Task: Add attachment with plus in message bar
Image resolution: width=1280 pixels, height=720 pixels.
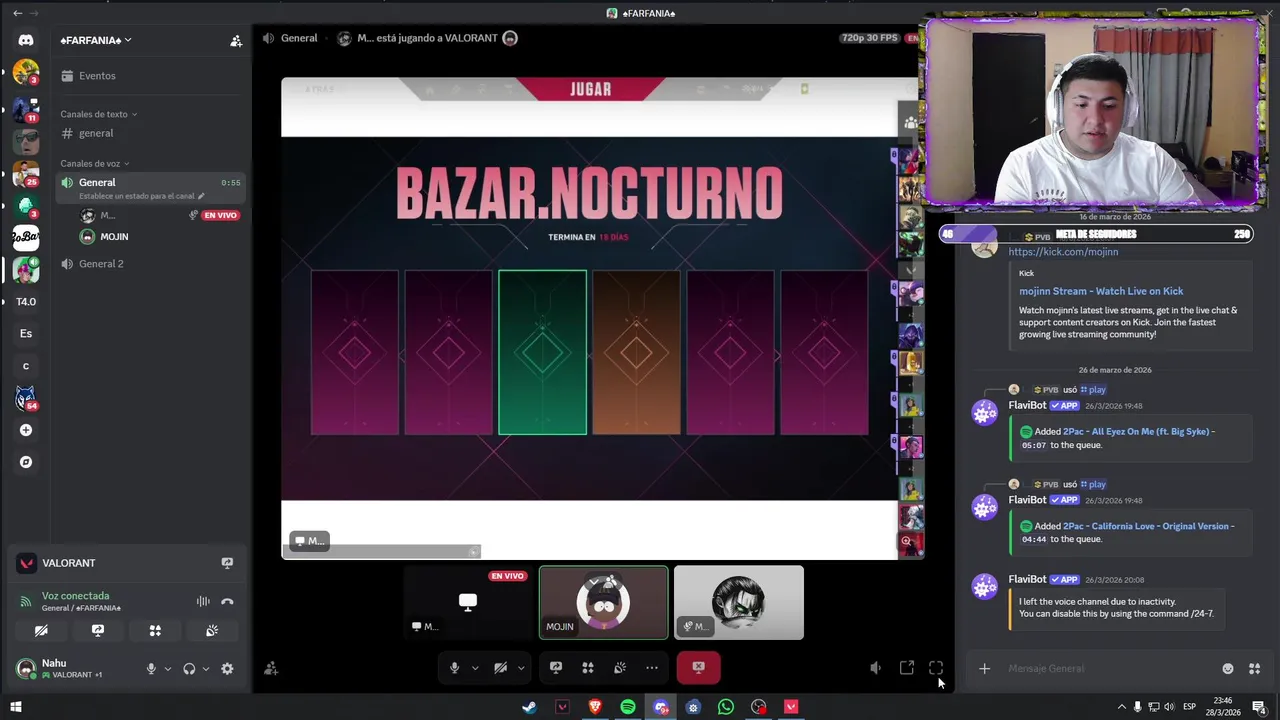Action: pos(984,668)
